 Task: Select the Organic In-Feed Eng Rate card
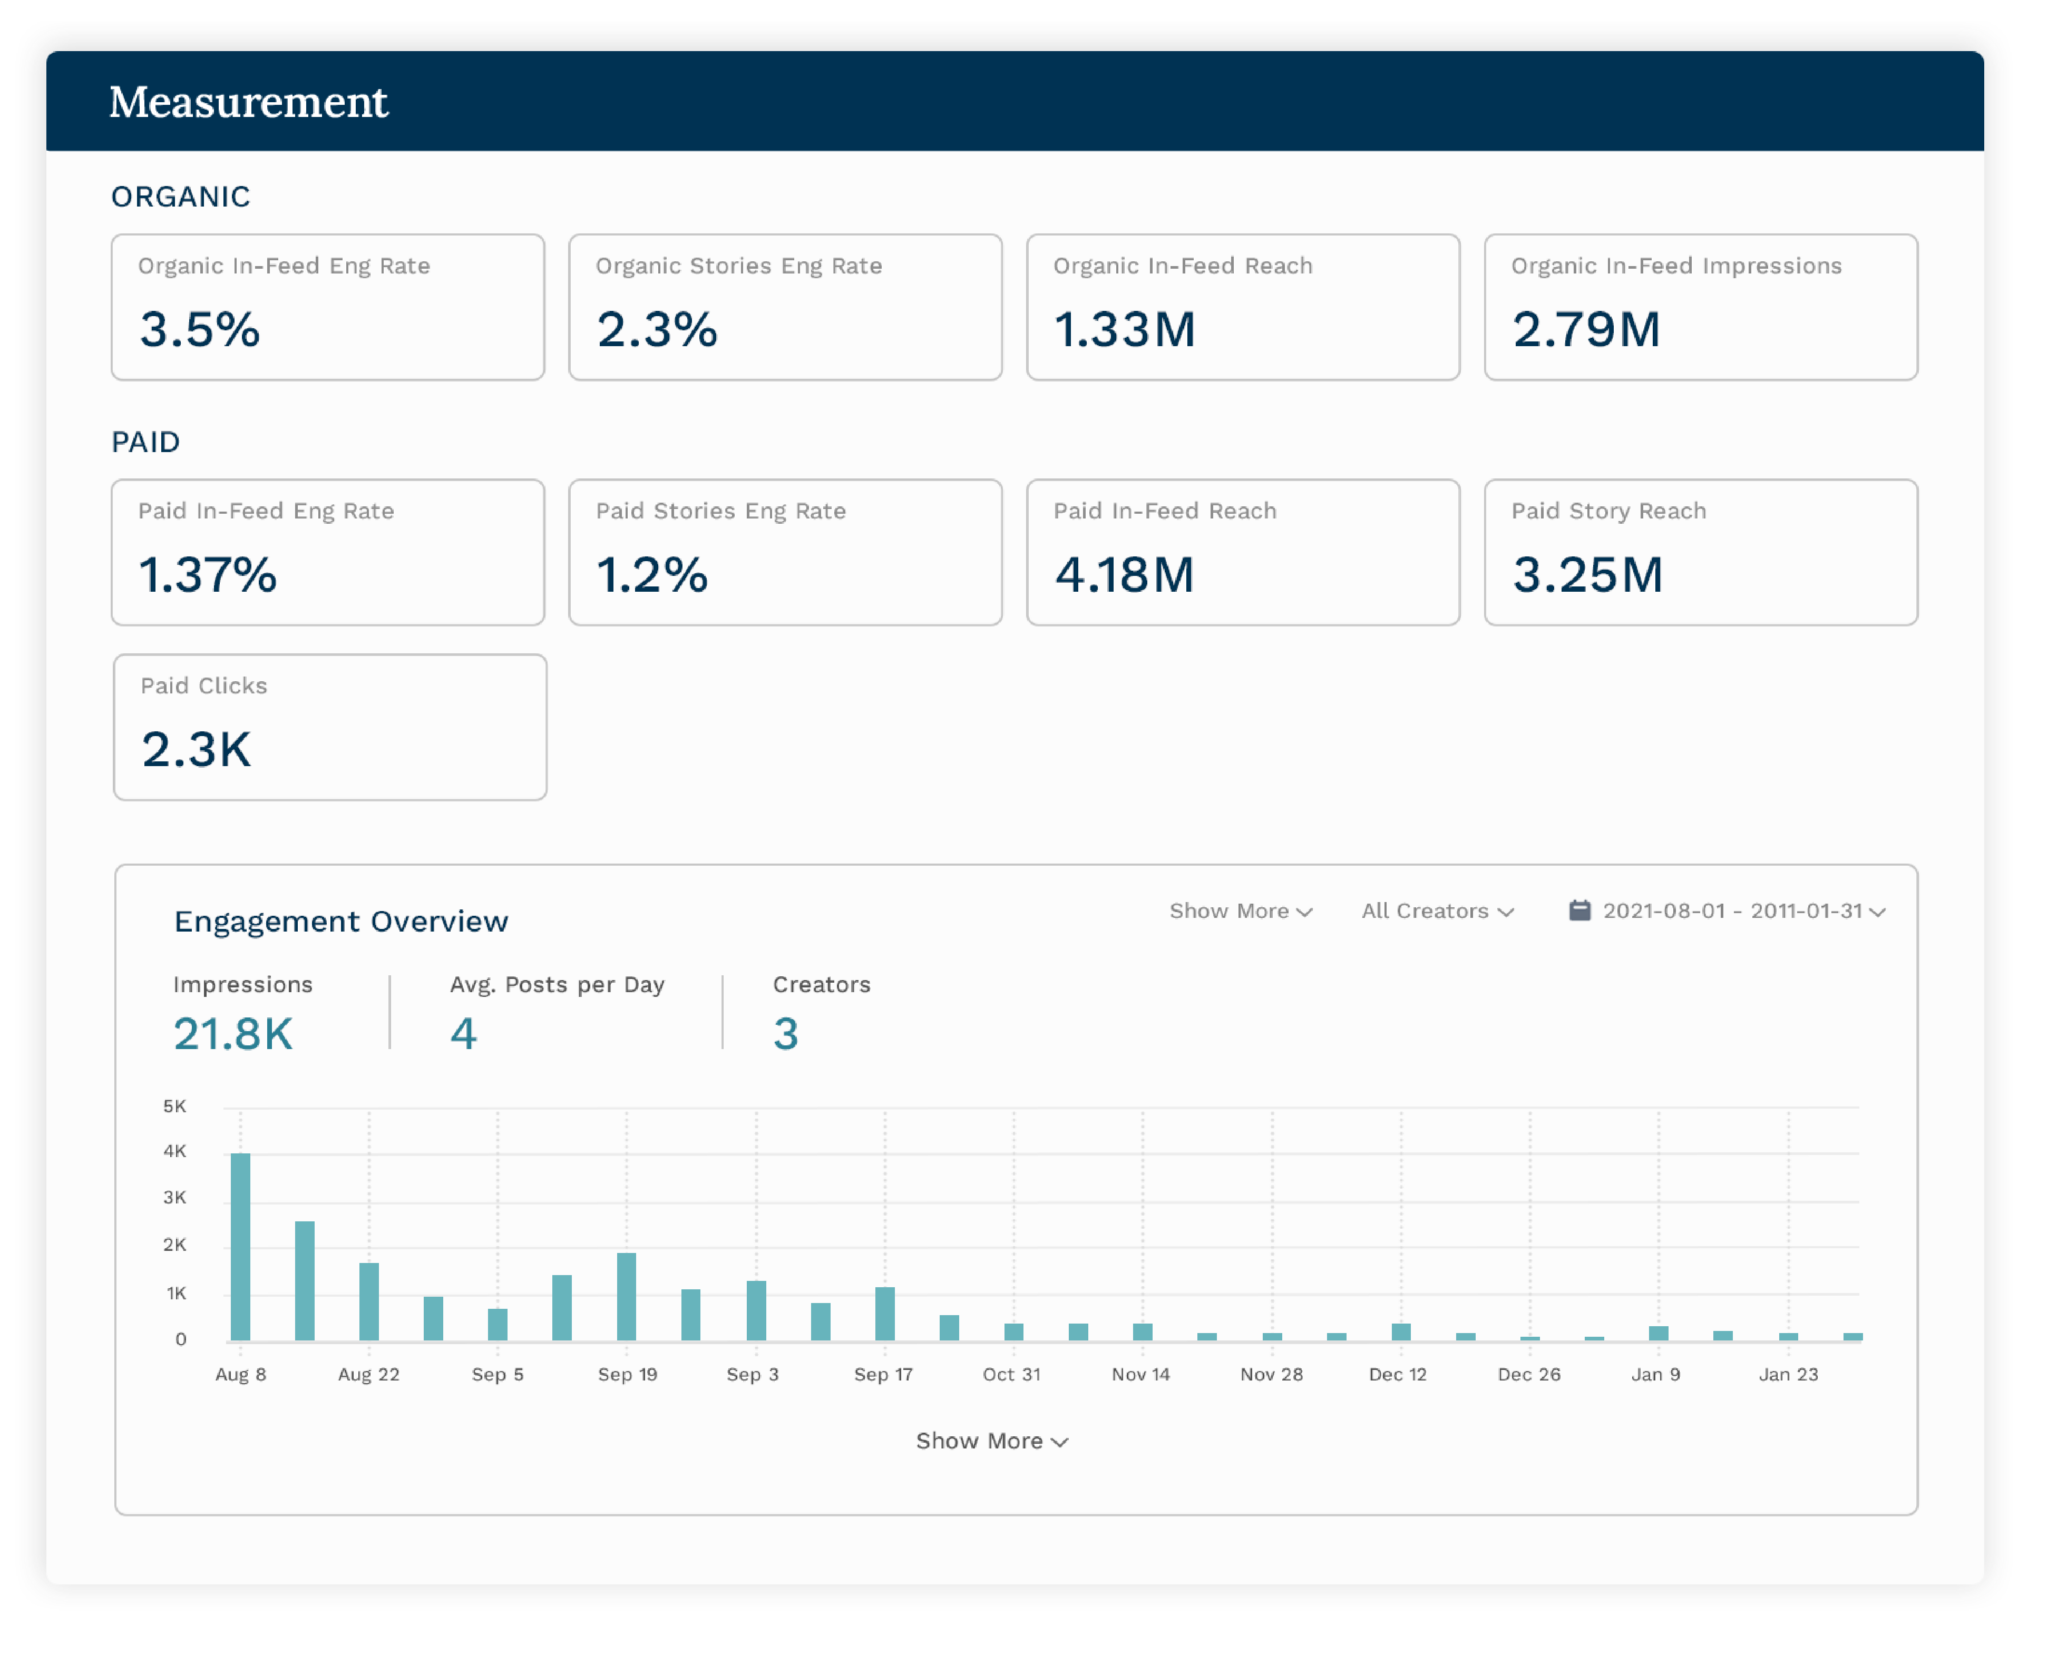(x=328, y=307)
